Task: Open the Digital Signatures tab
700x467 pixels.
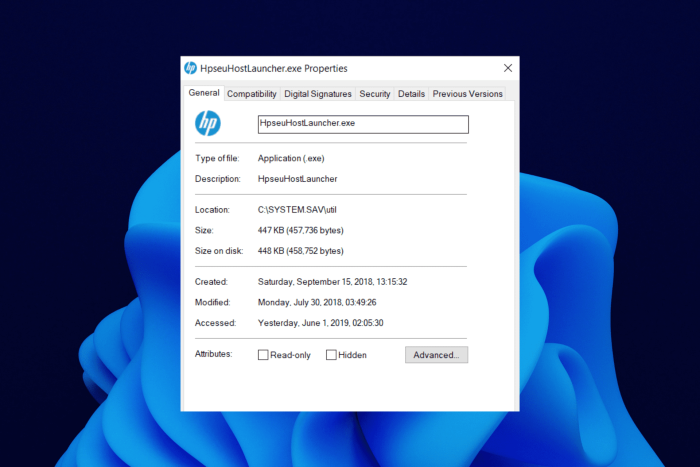Action: [318, 94]
